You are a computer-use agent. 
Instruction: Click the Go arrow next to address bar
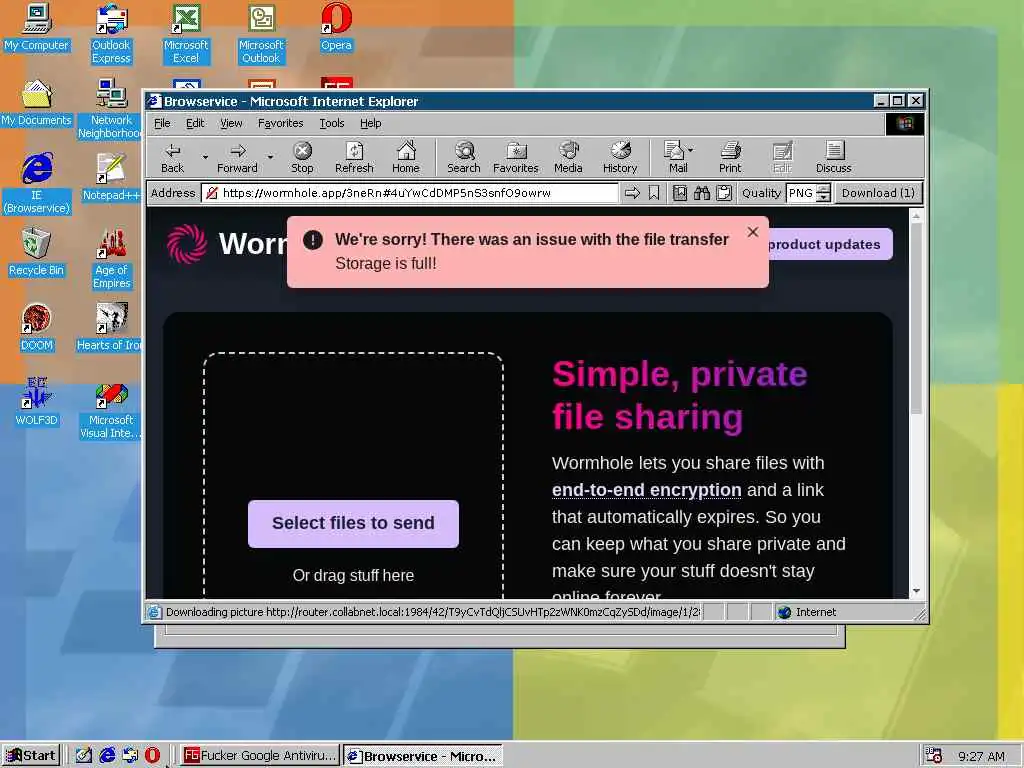[632, 193]
